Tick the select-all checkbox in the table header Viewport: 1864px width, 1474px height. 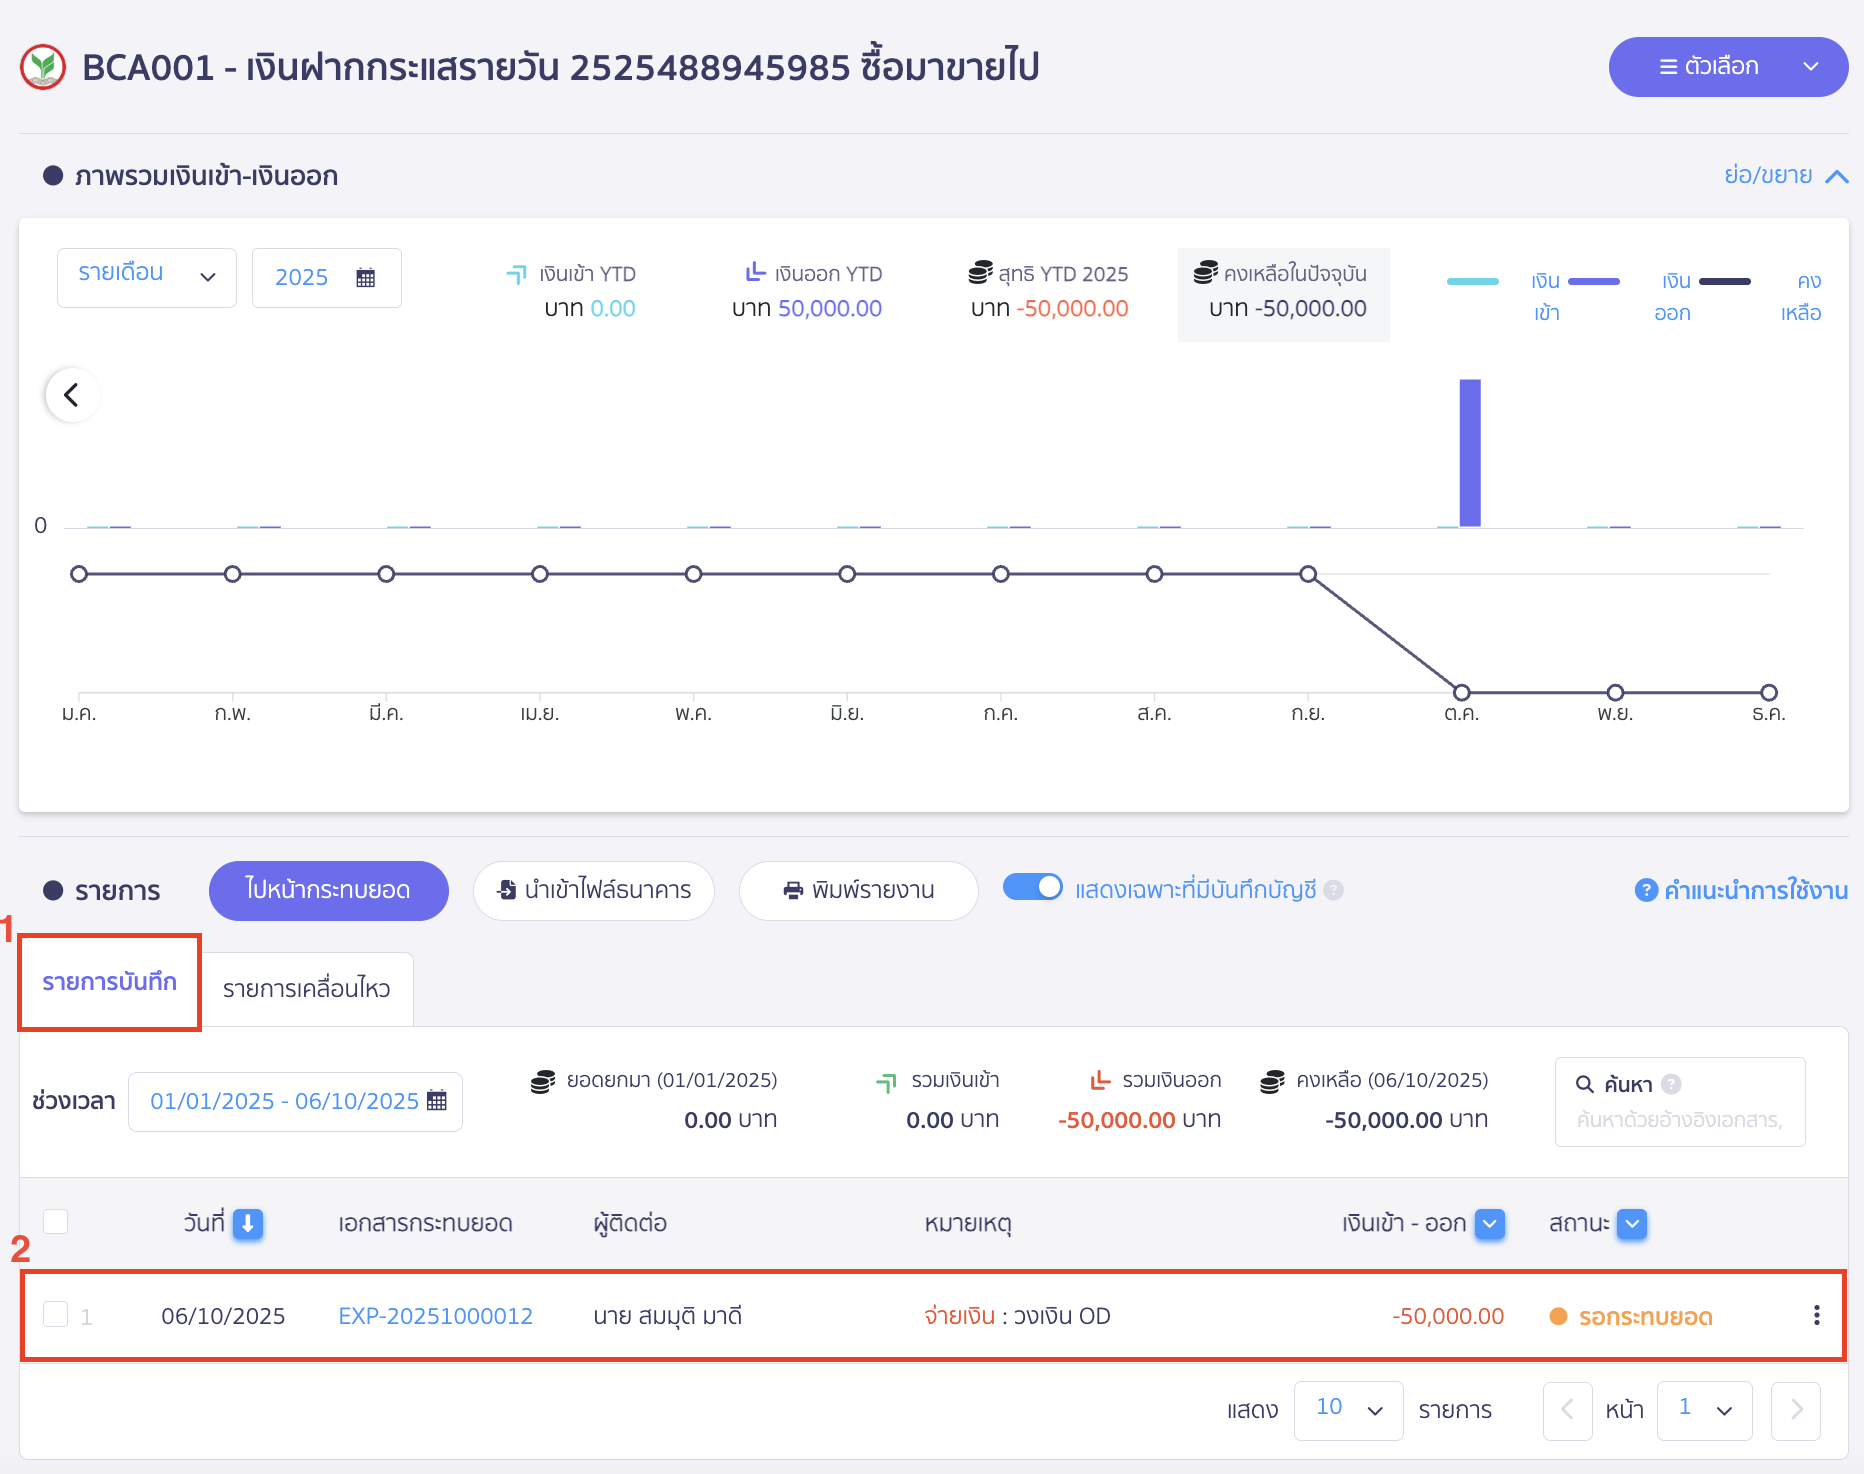pos(56,1221)
